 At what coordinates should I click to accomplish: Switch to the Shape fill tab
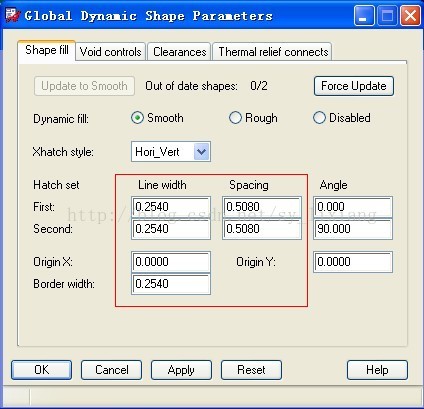point(47,50)
